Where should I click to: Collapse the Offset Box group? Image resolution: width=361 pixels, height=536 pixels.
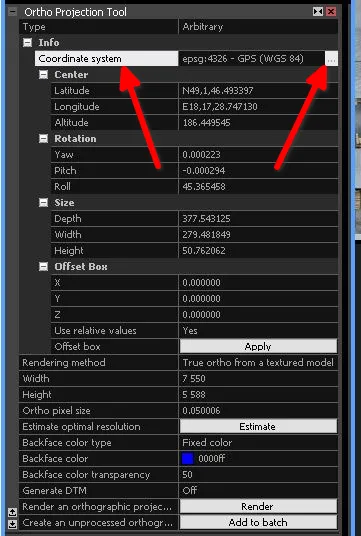point(43,267)
